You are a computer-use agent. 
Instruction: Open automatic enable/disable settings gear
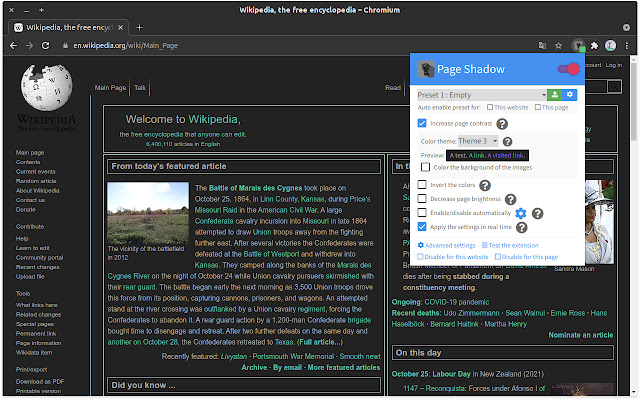(521, 213)
